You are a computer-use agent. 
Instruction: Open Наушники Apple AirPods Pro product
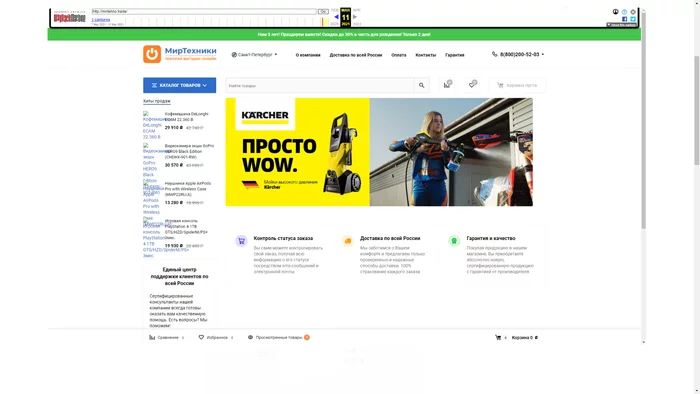pos(188,189)
